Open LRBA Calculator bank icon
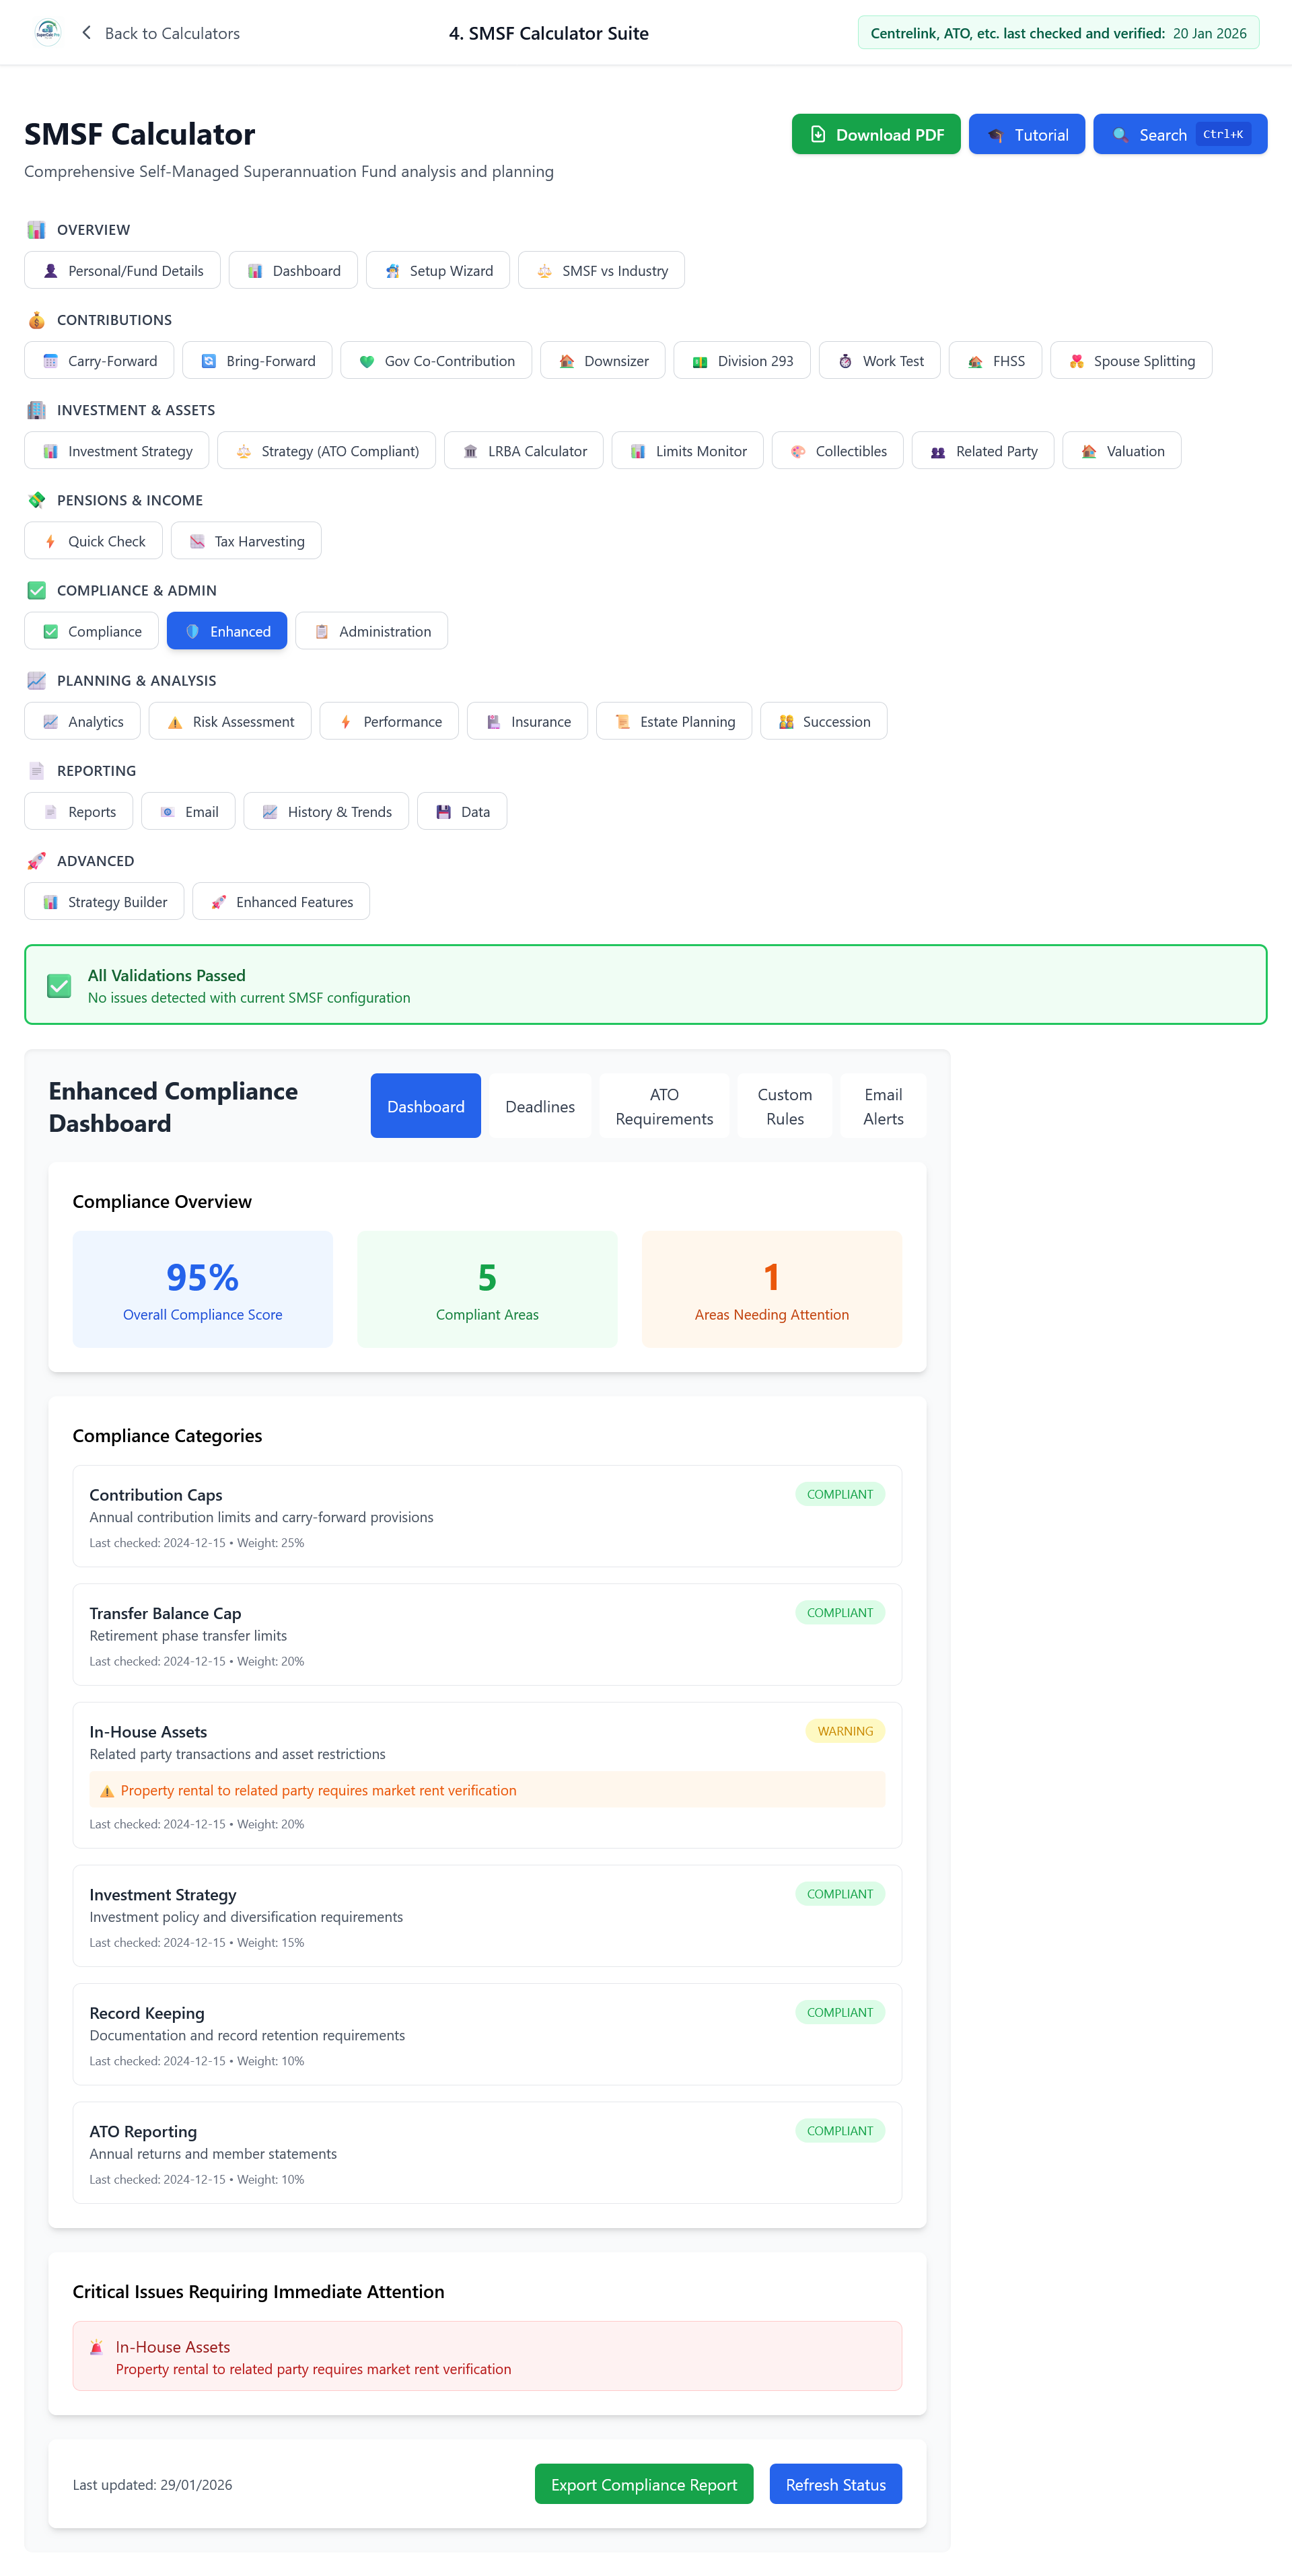The image size is (1292, 2576). pyautogui.click(x=470, y=452)
